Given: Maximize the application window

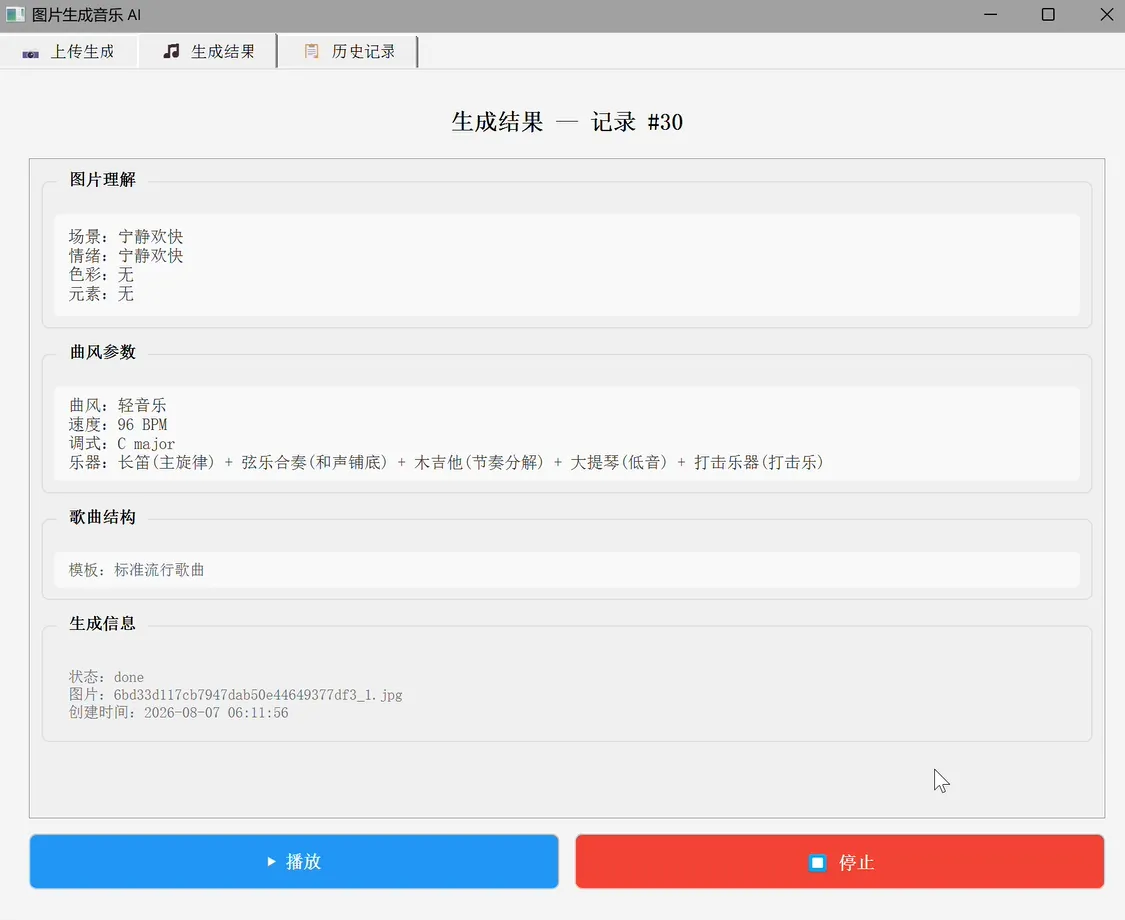Looking at the screenshot, I should pyautogui.click(x=1048, y=14).
